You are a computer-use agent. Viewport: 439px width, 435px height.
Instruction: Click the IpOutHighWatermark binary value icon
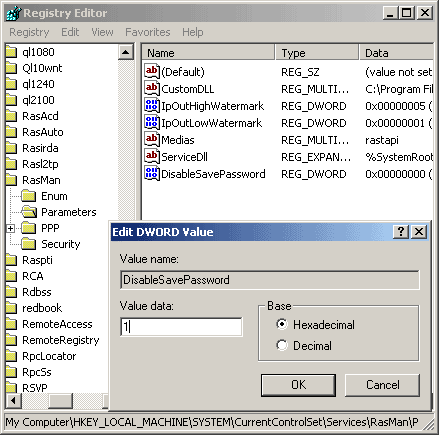pos(152,106)
